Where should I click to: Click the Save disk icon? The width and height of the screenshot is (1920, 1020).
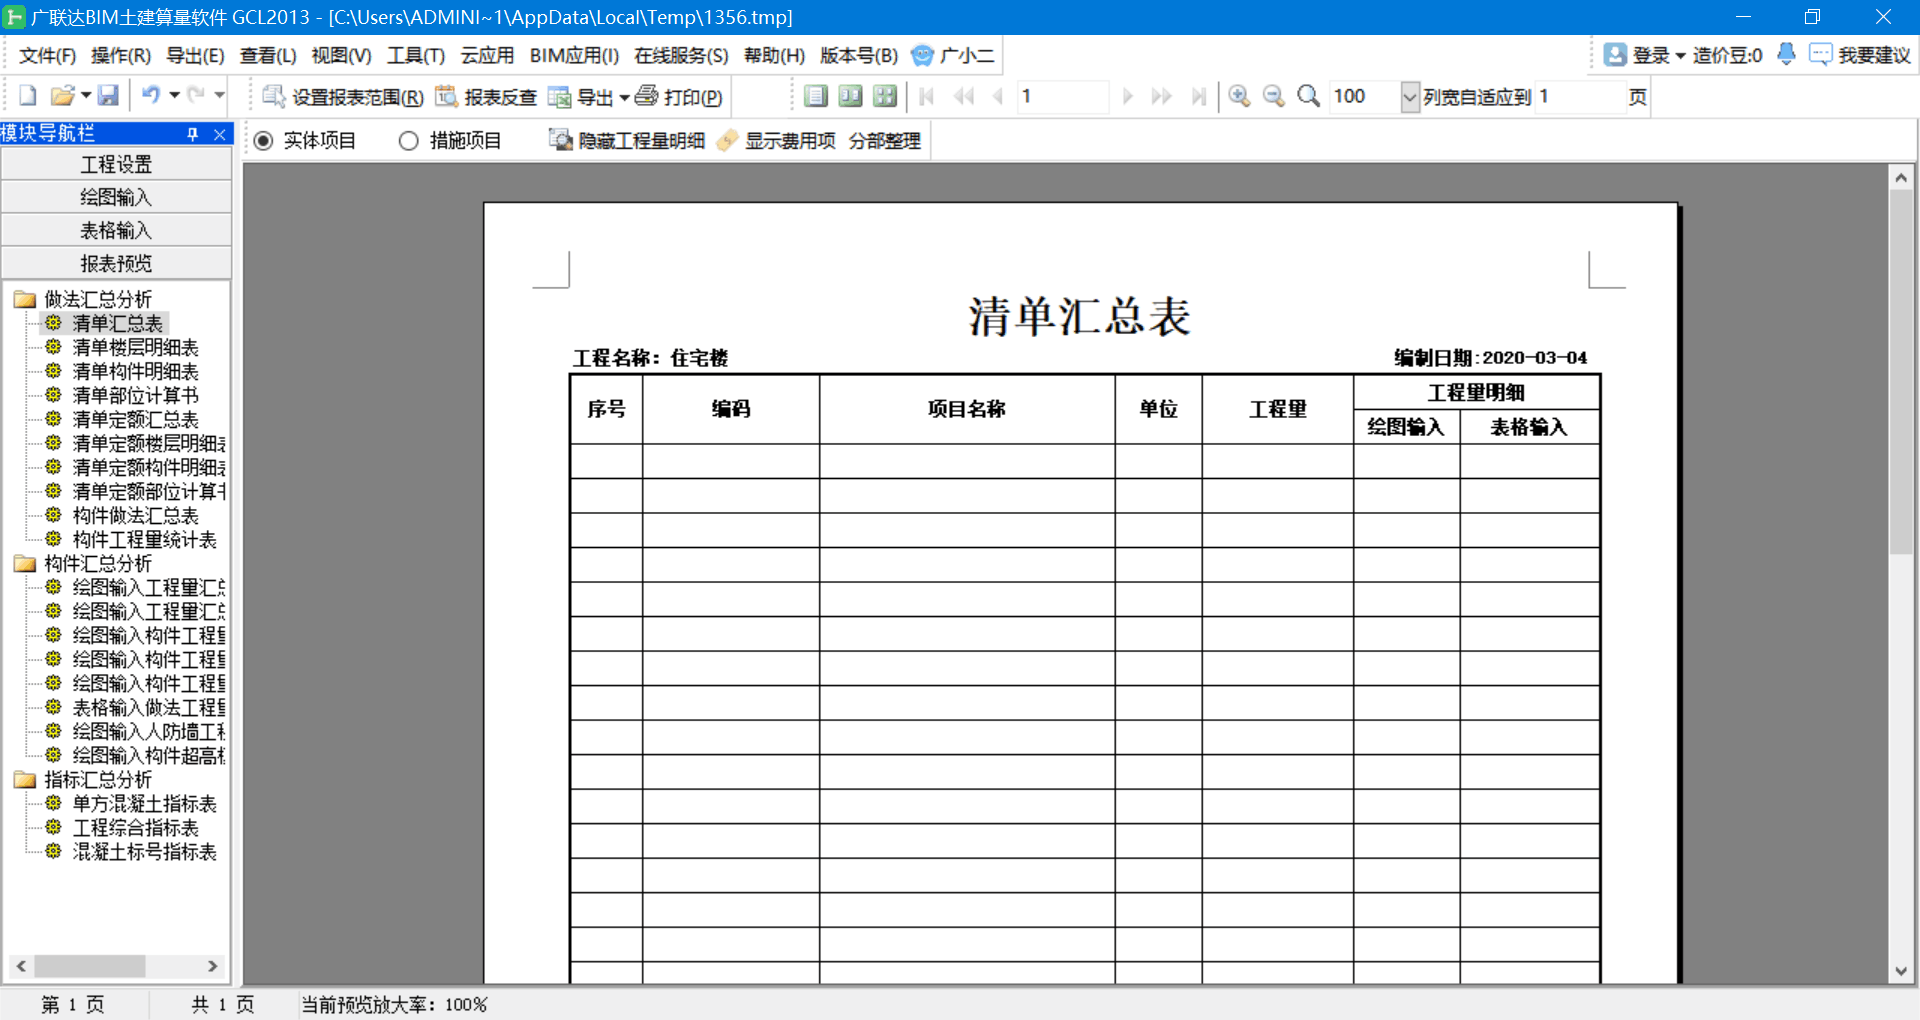tap(108, 96)
